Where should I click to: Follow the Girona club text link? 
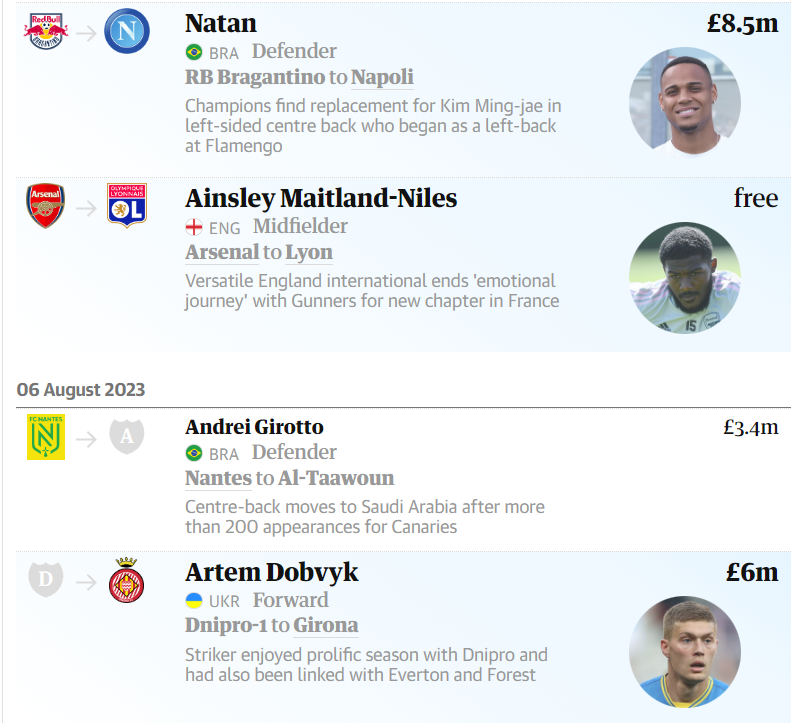(326, 626)
